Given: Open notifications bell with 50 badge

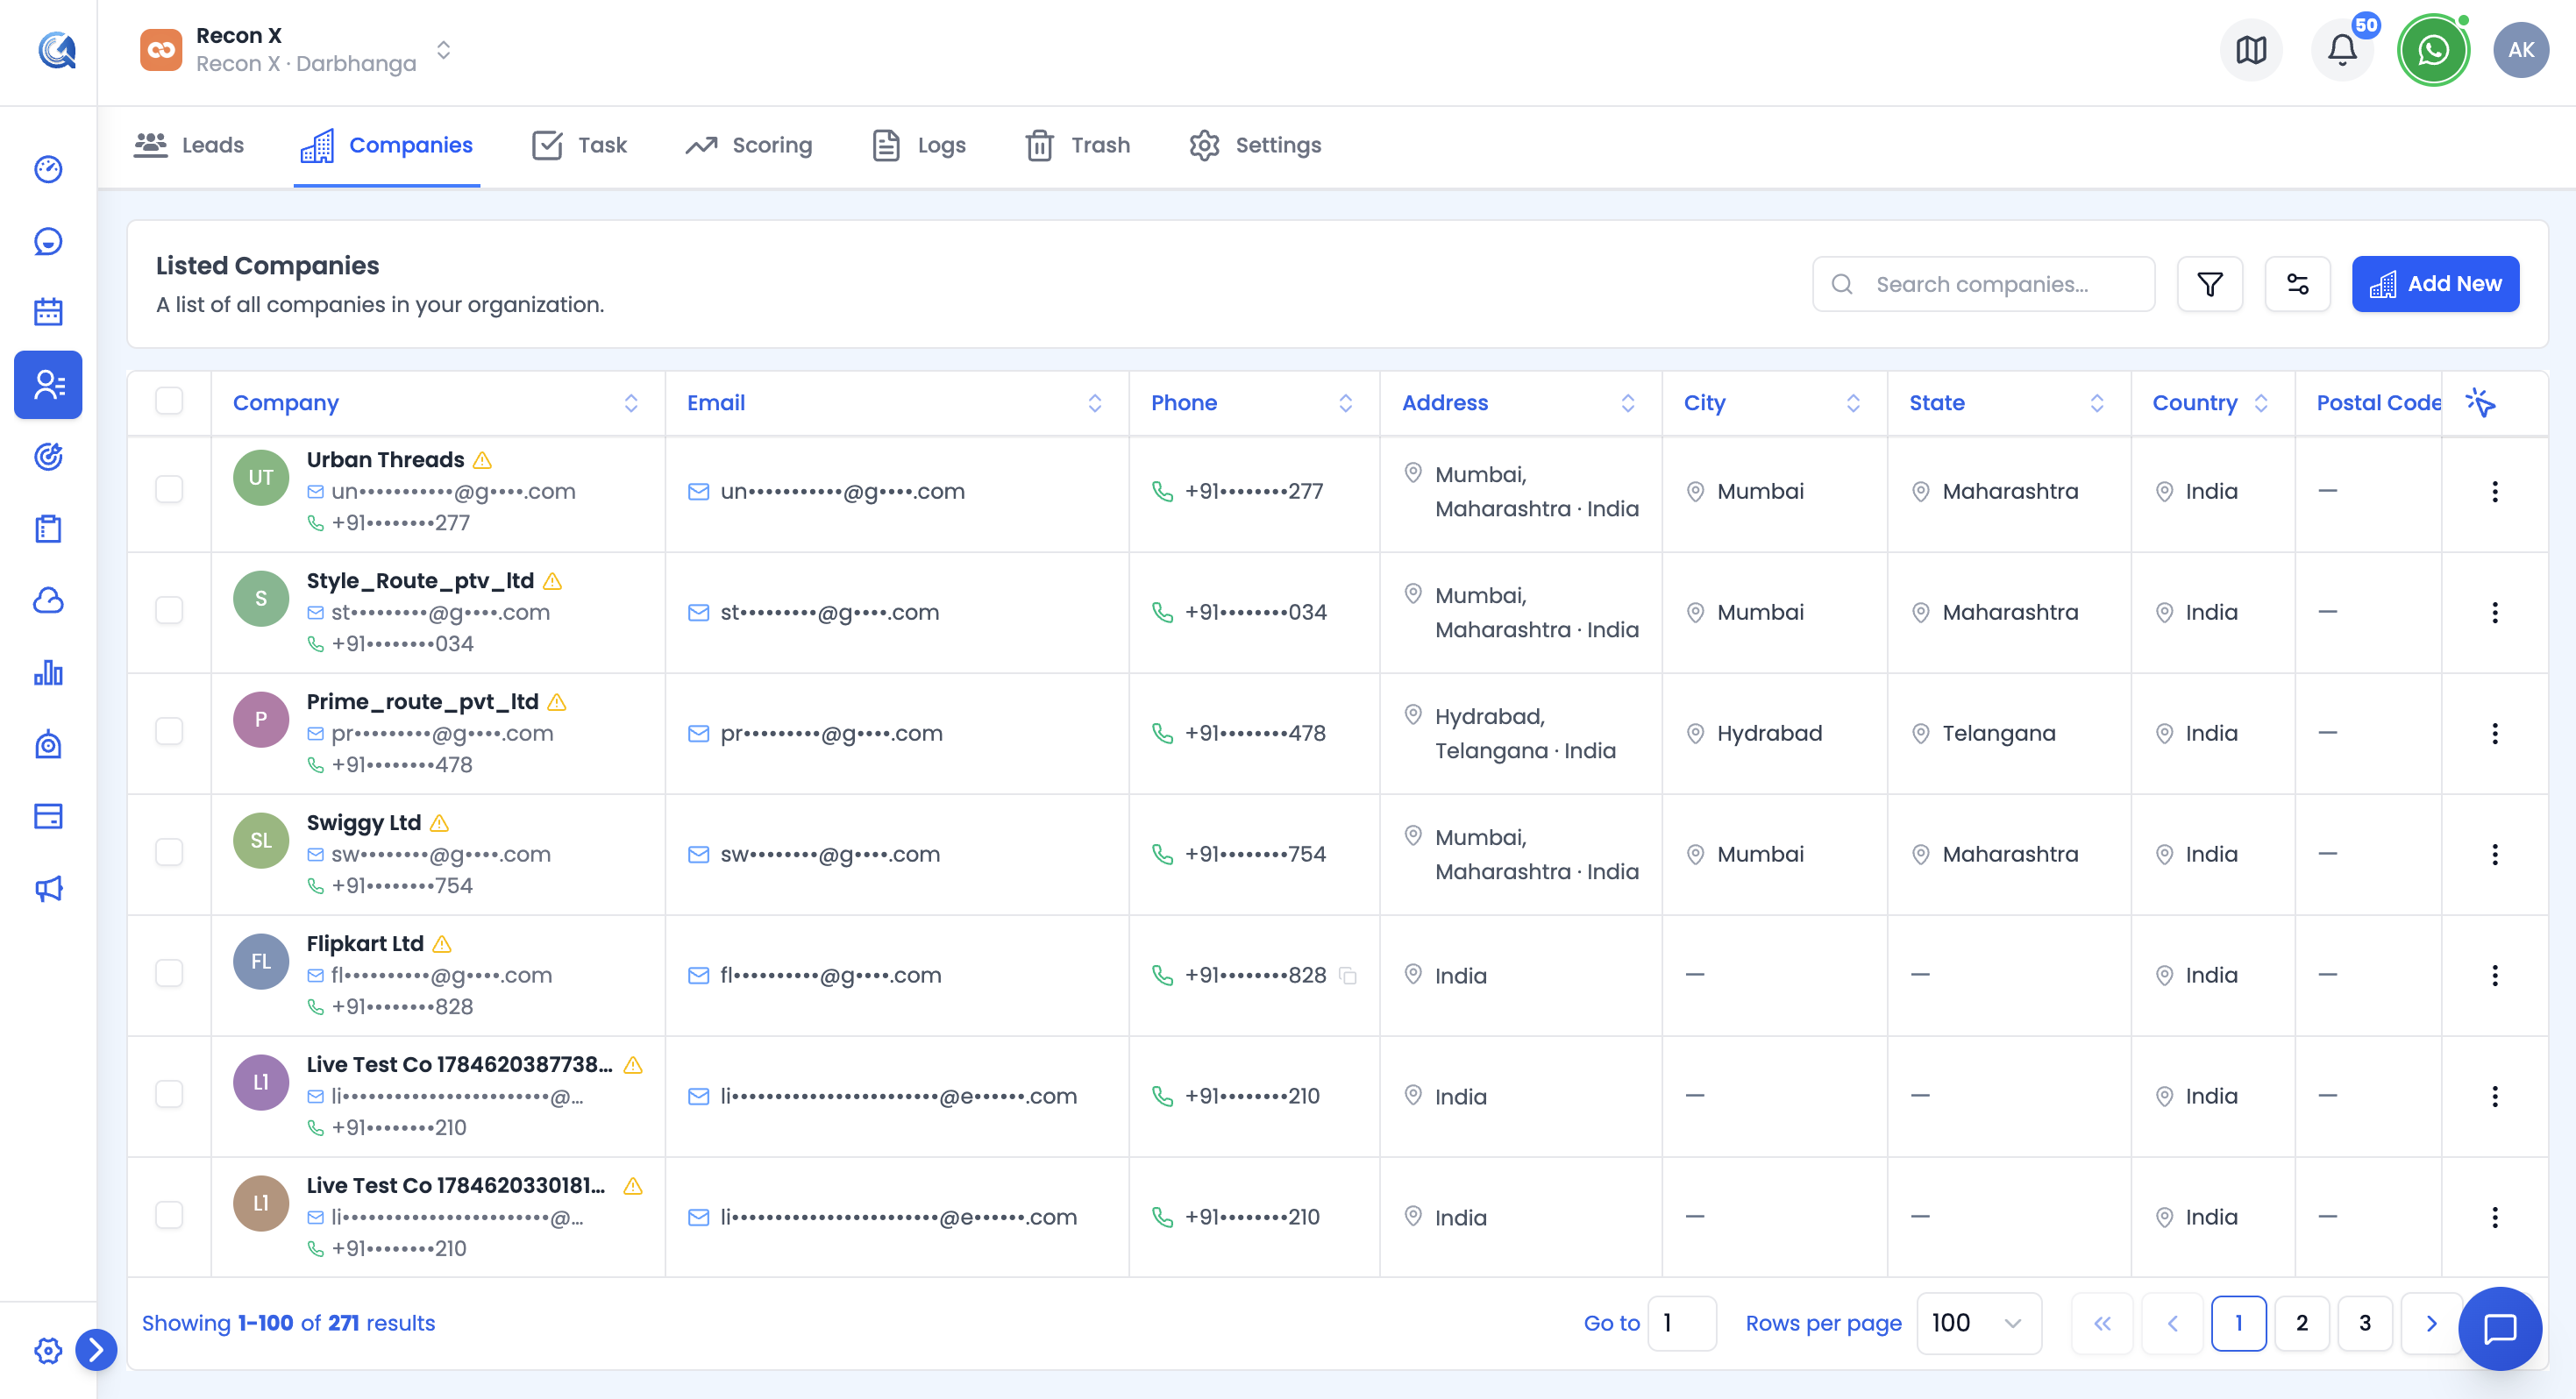Looking at the screenshot, I should [x=2342, y=50].
